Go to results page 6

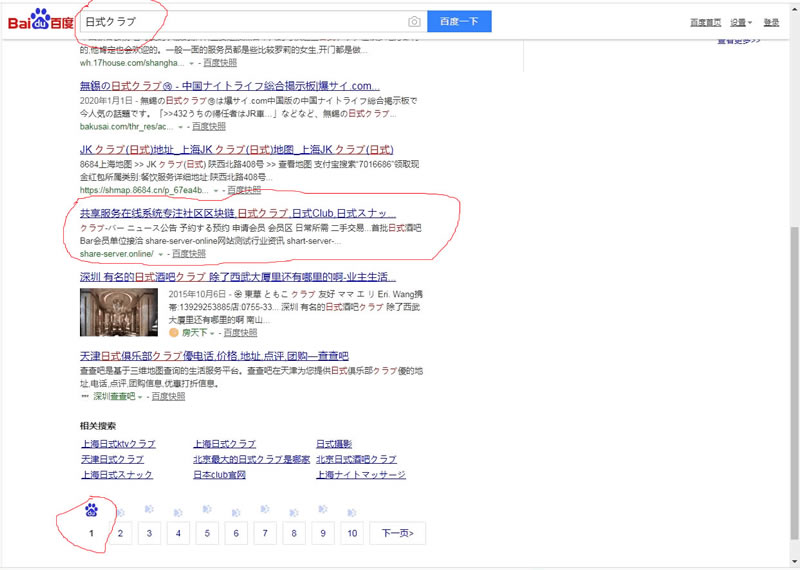click(x=236, y=533)
